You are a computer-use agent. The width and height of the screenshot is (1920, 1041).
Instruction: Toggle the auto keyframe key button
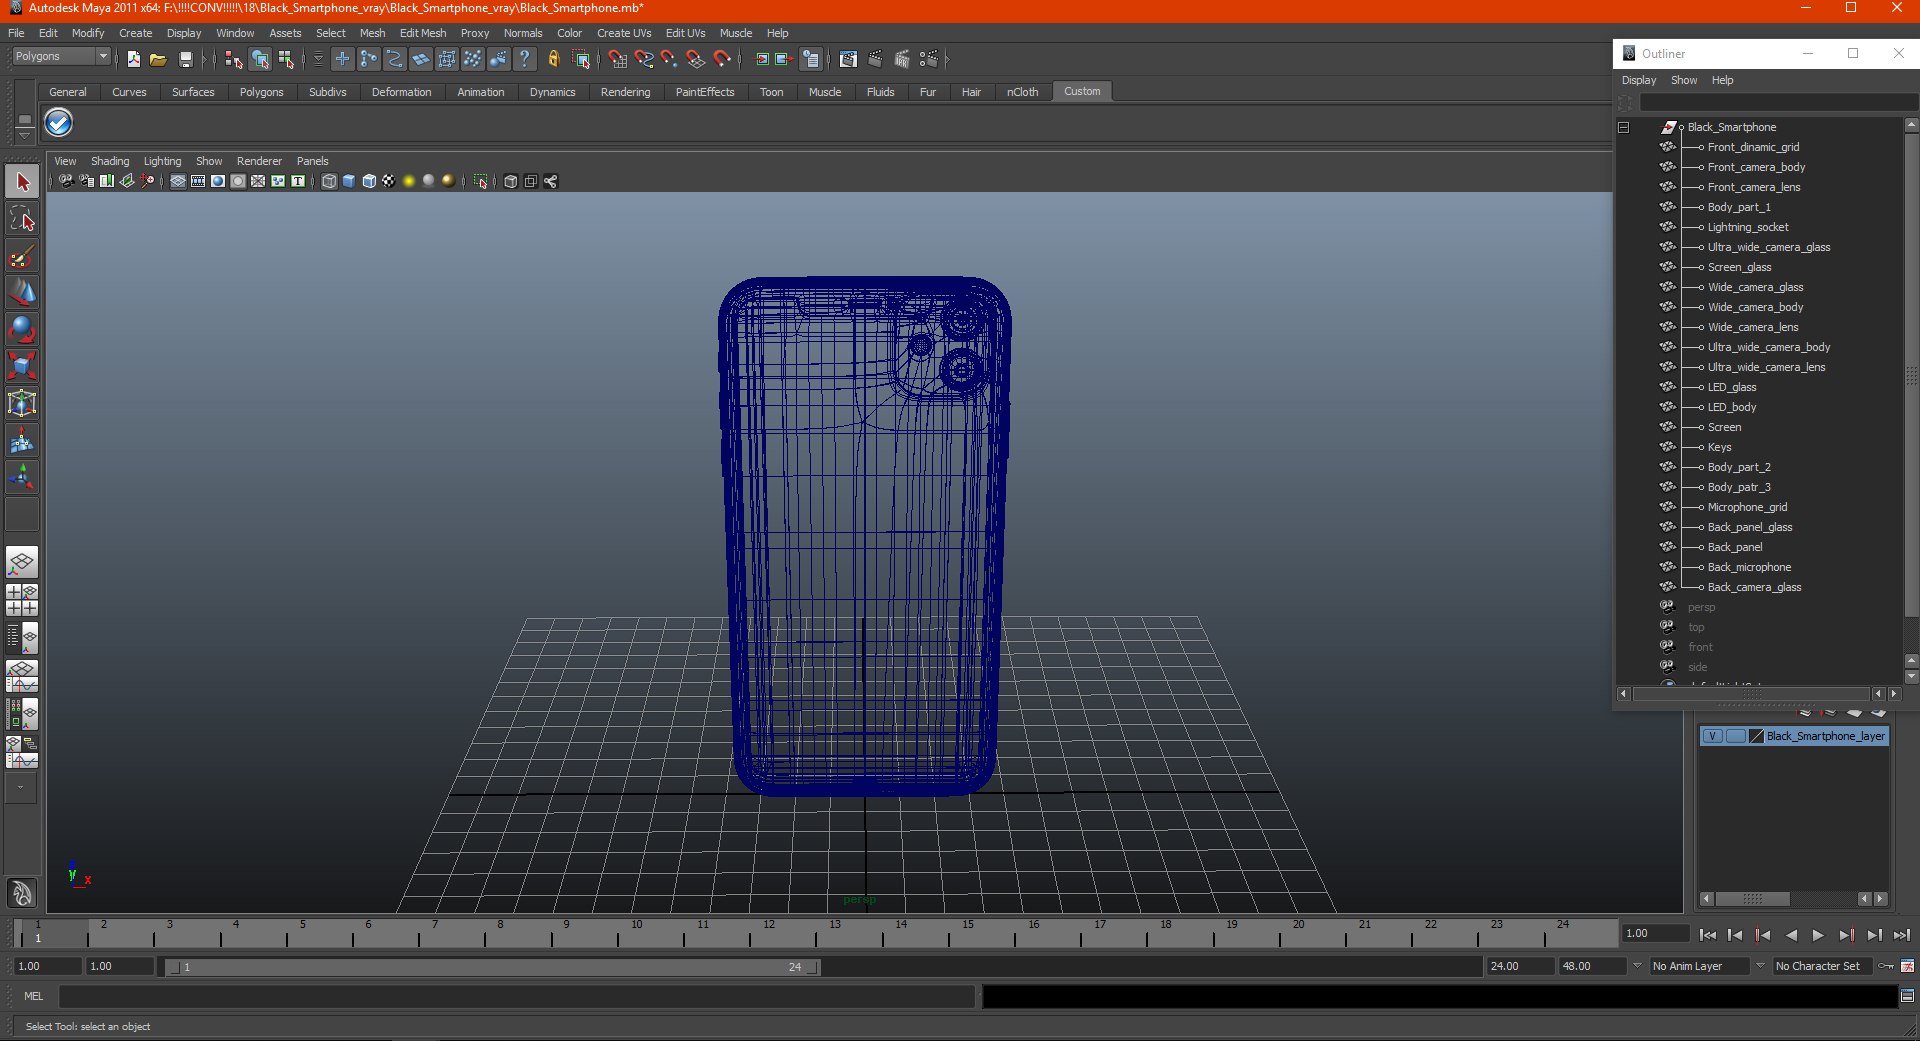[1886, 966]
